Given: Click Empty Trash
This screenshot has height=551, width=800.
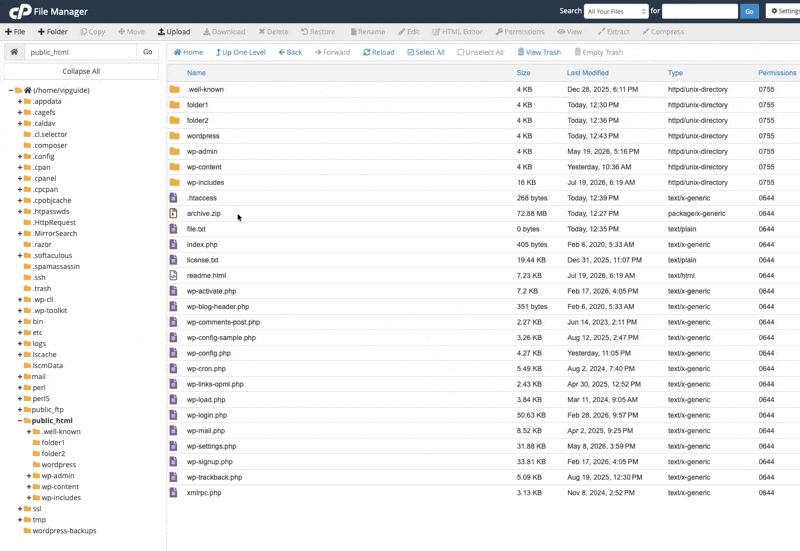Looking at the screenshot, I should 599,52.
